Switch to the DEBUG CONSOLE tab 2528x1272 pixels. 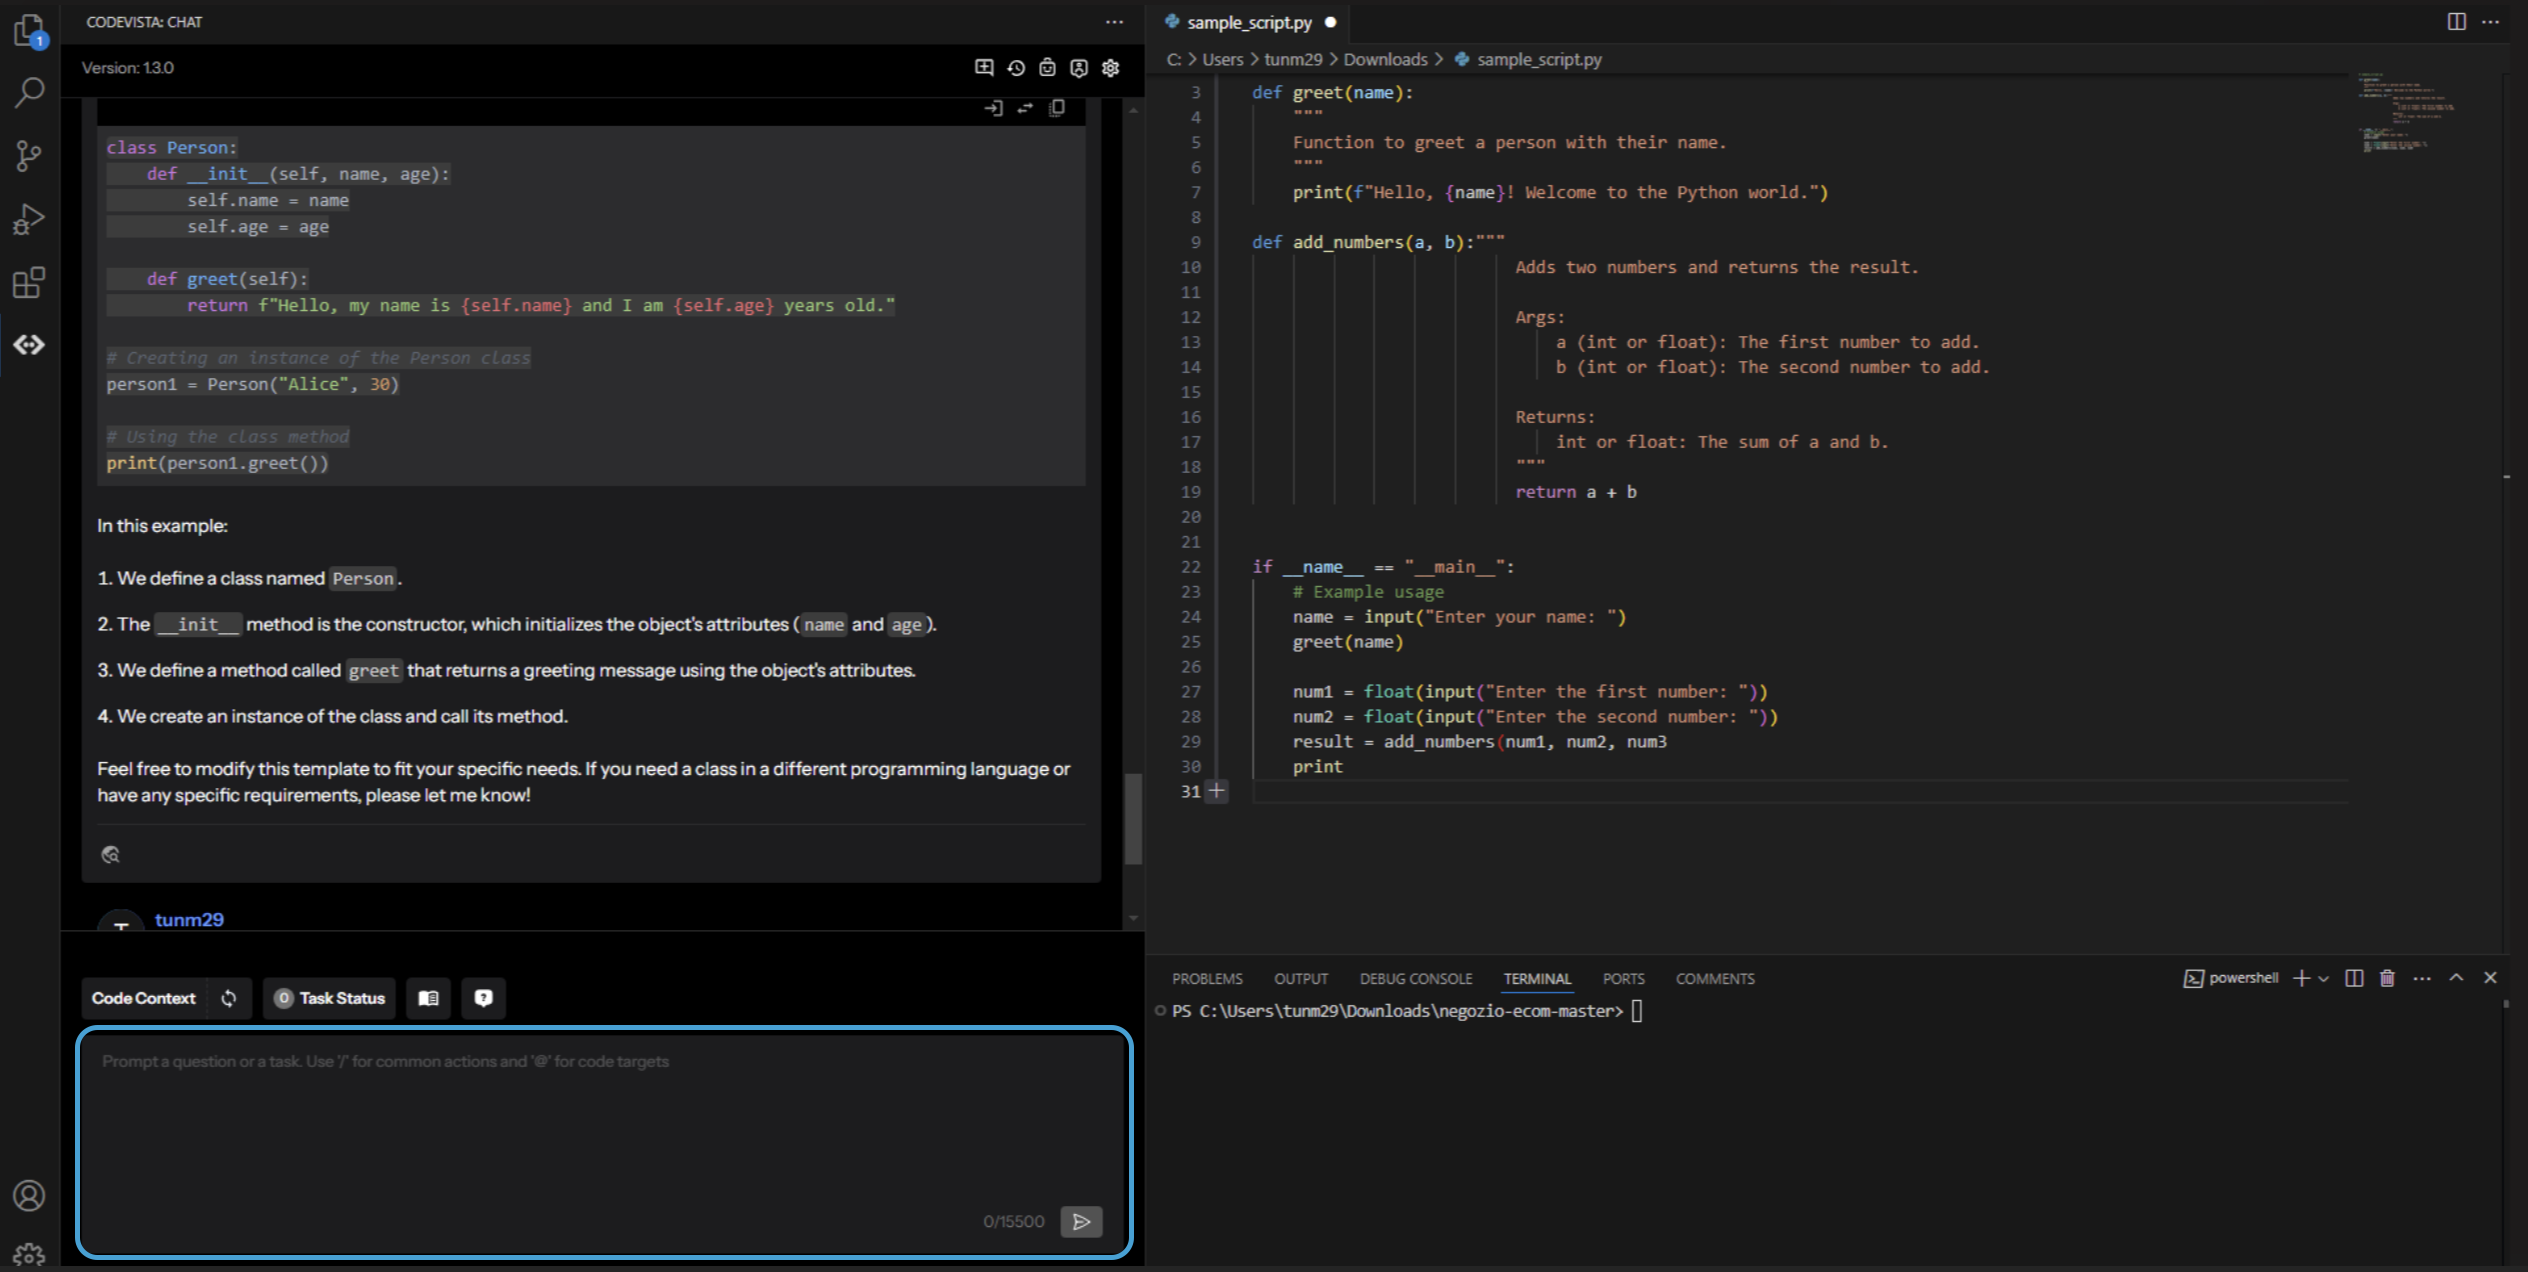1416,979
